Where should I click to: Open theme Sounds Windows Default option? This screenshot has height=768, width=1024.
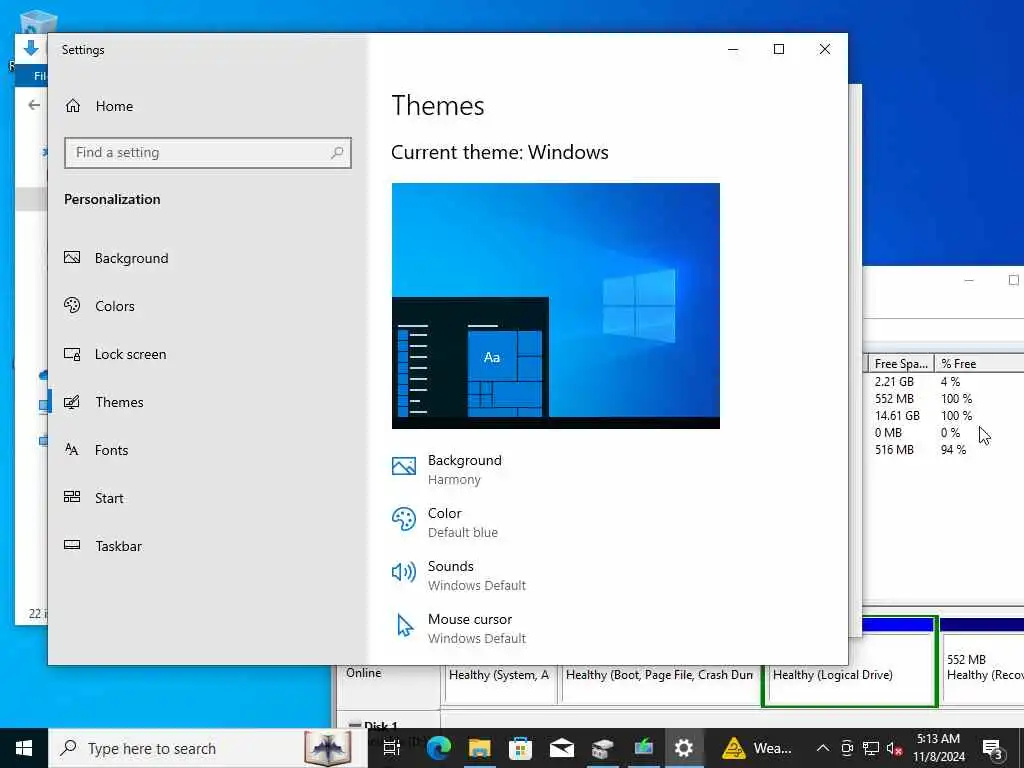tap(458, 575)
